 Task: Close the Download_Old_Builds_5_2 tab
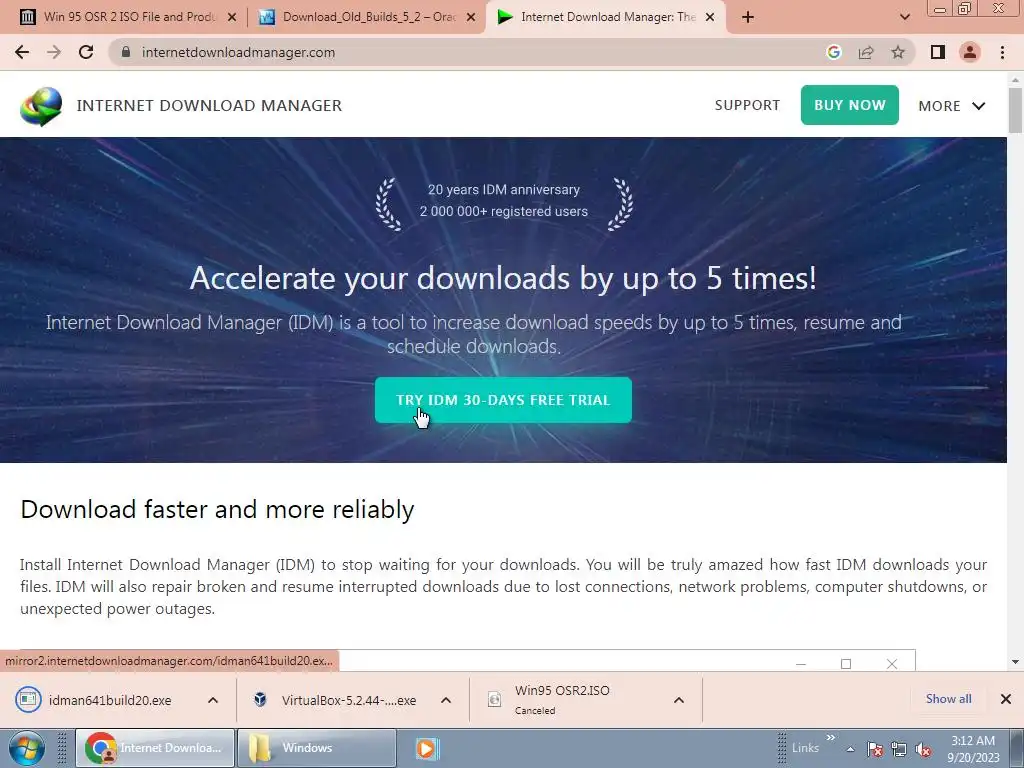click(470, 18)
